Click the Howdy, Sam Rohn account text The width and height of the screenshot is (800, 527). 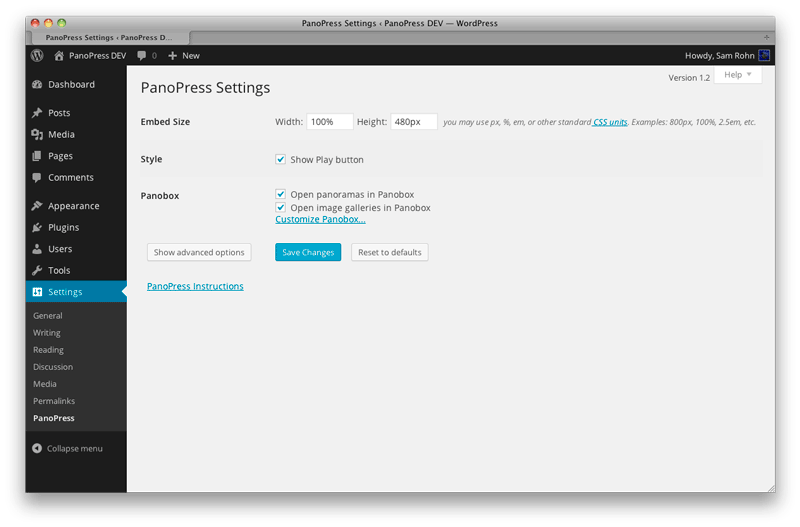point(719,56)
